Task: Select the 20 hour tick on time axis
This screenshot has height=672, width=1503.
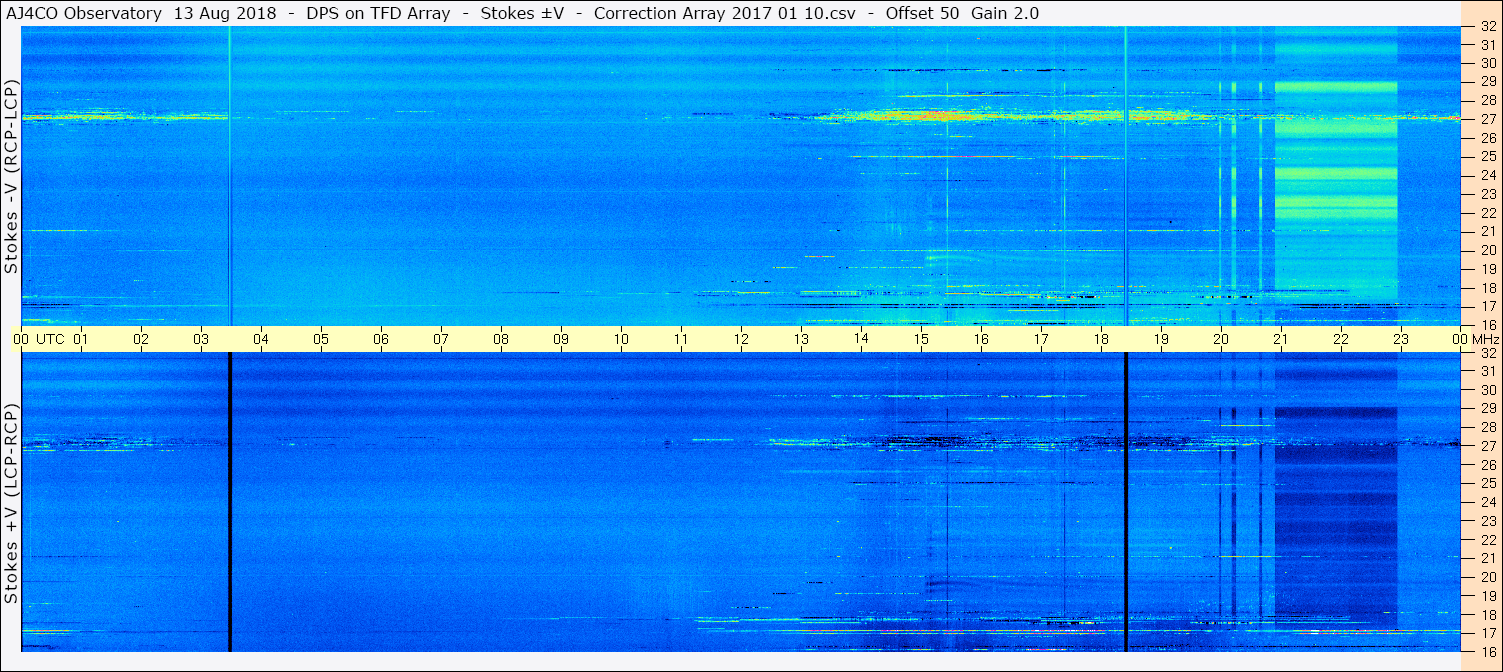Action: pyautogui.click(x=1221, y=339)
